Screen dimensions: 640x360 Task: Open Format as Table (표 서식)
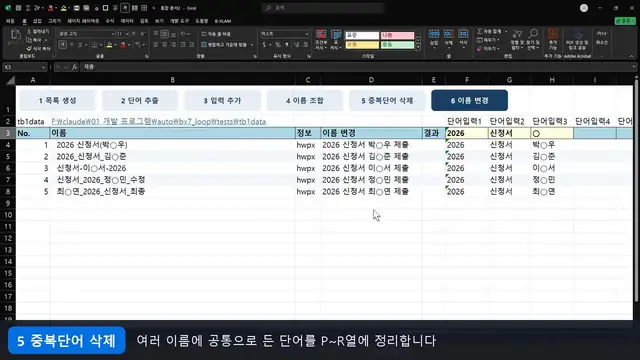[336, 40]
